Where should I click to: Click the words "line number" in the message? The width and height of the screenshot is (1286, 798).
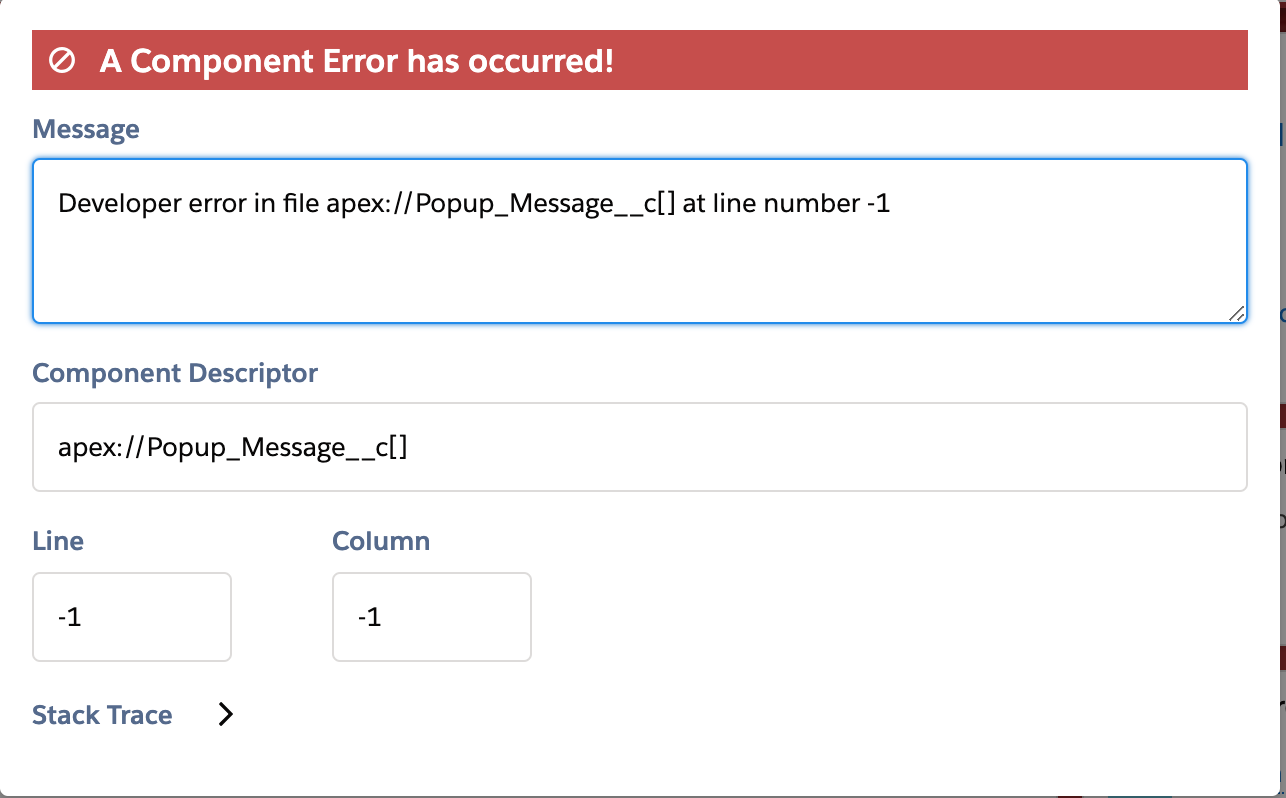point(782,204)
